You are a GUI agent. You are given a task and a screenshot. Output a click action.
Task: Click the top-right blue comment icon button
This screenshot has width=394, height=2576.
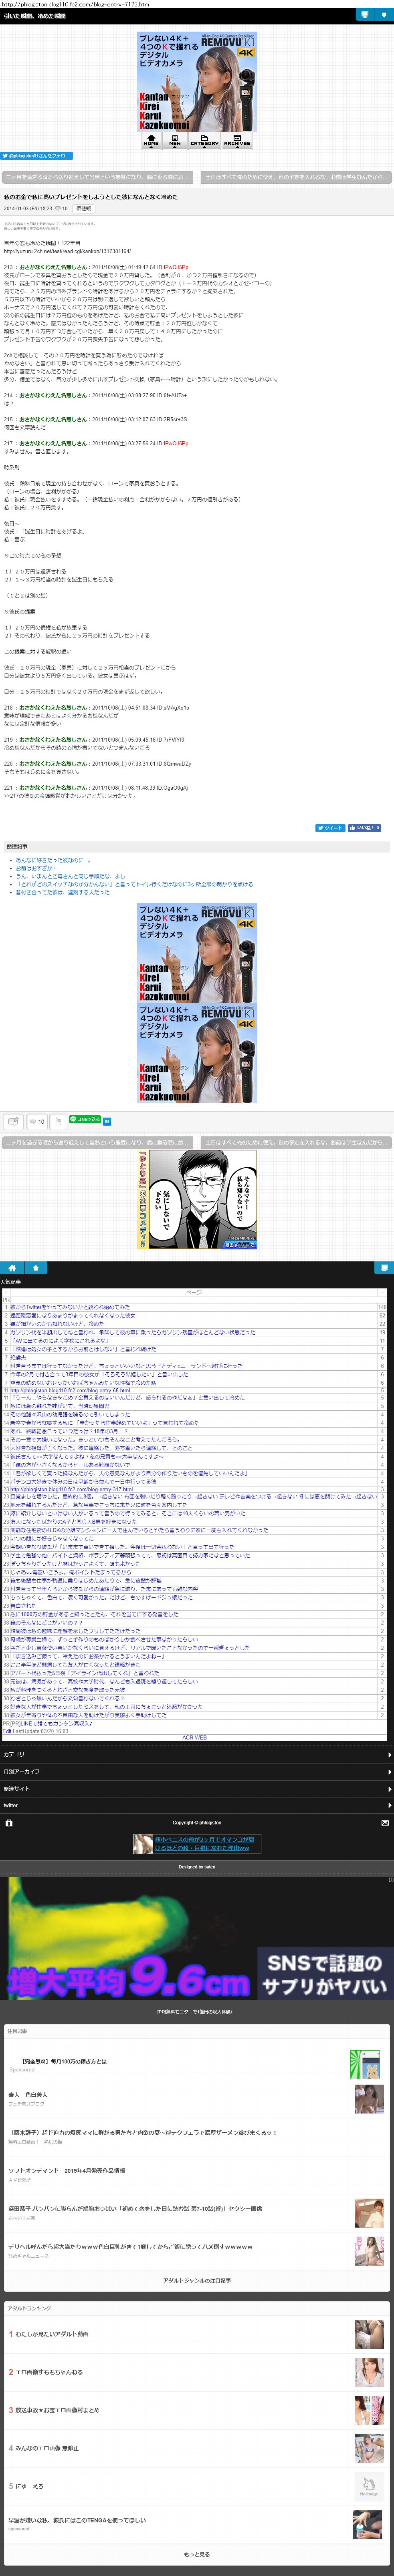365,15
